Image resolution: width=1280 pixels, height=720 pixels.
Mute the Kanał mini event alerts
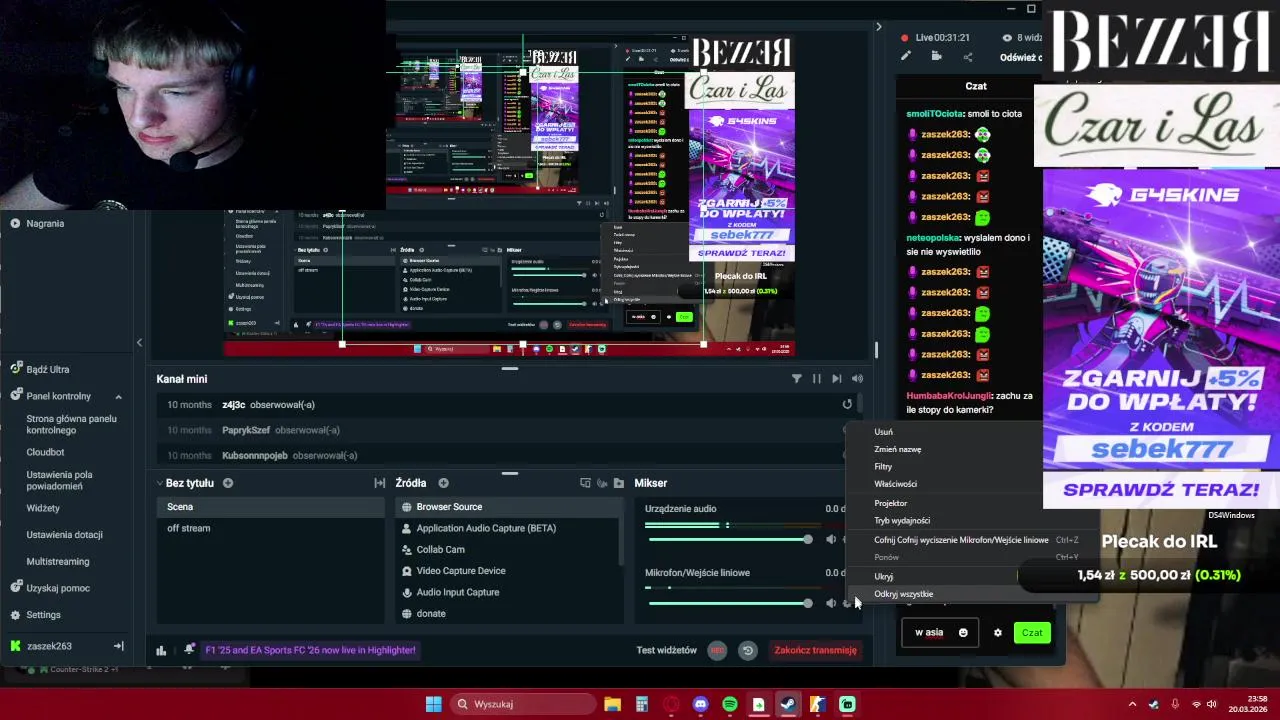pos(857,379)
